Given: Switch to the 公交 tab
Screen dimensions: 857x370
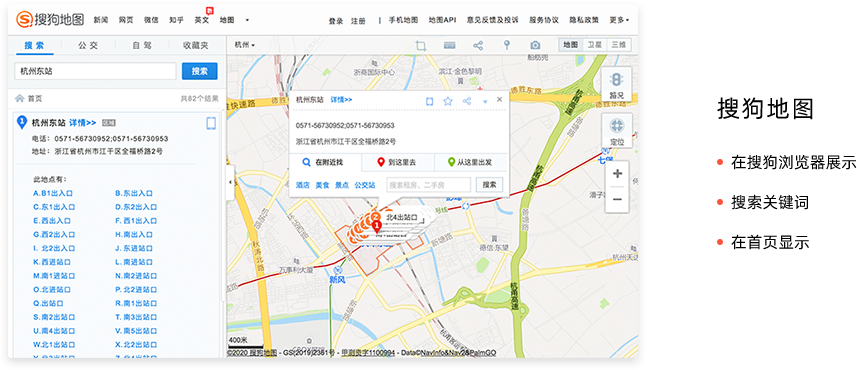Looking at the screenshot, I should click(x=88, y=45).
